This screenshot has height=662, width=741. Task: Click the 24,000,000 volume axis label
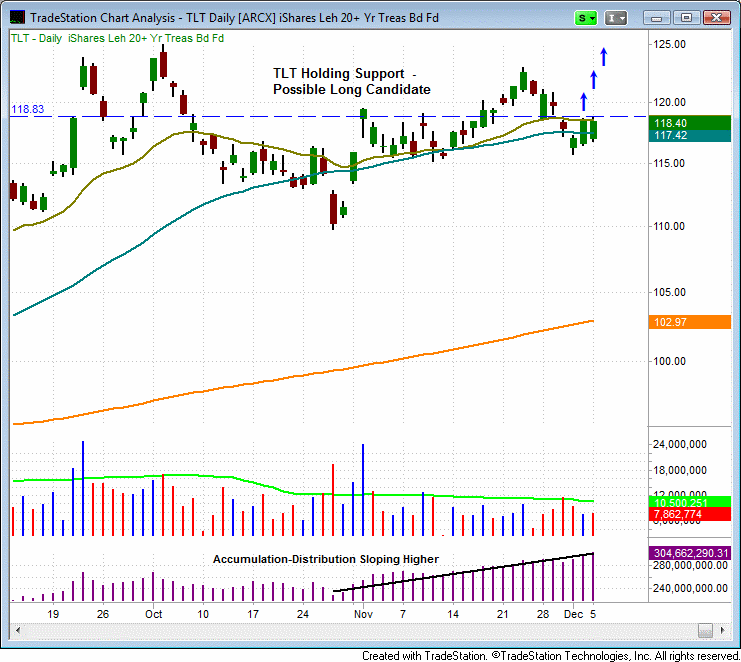680,444
